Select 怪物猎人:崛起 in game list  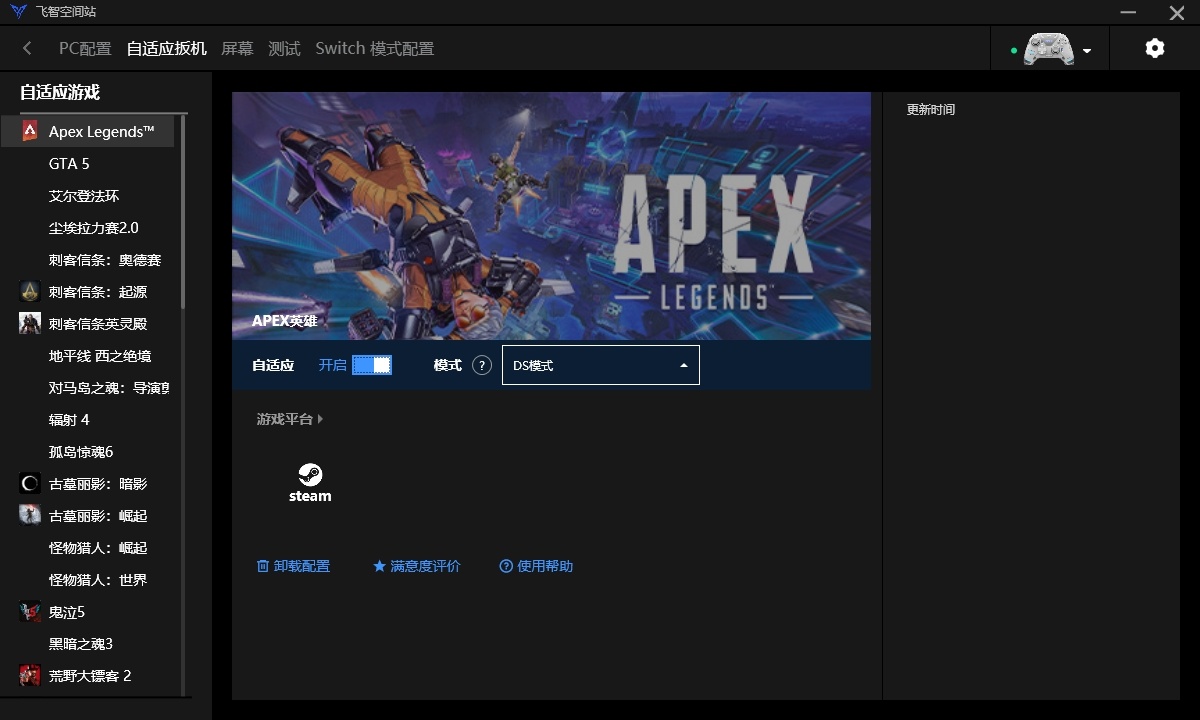point(87,547)
